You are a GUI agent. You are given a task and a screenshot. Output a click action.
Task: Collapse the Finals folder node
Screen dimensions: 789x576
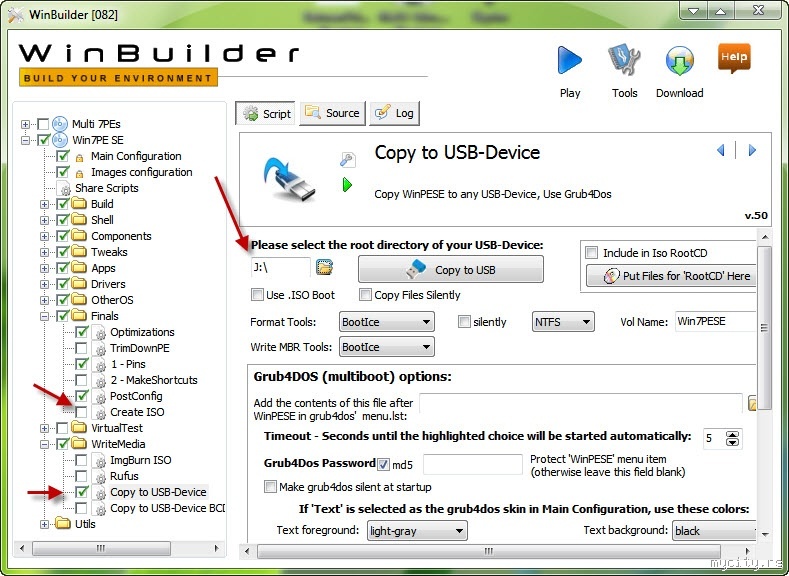44,316
